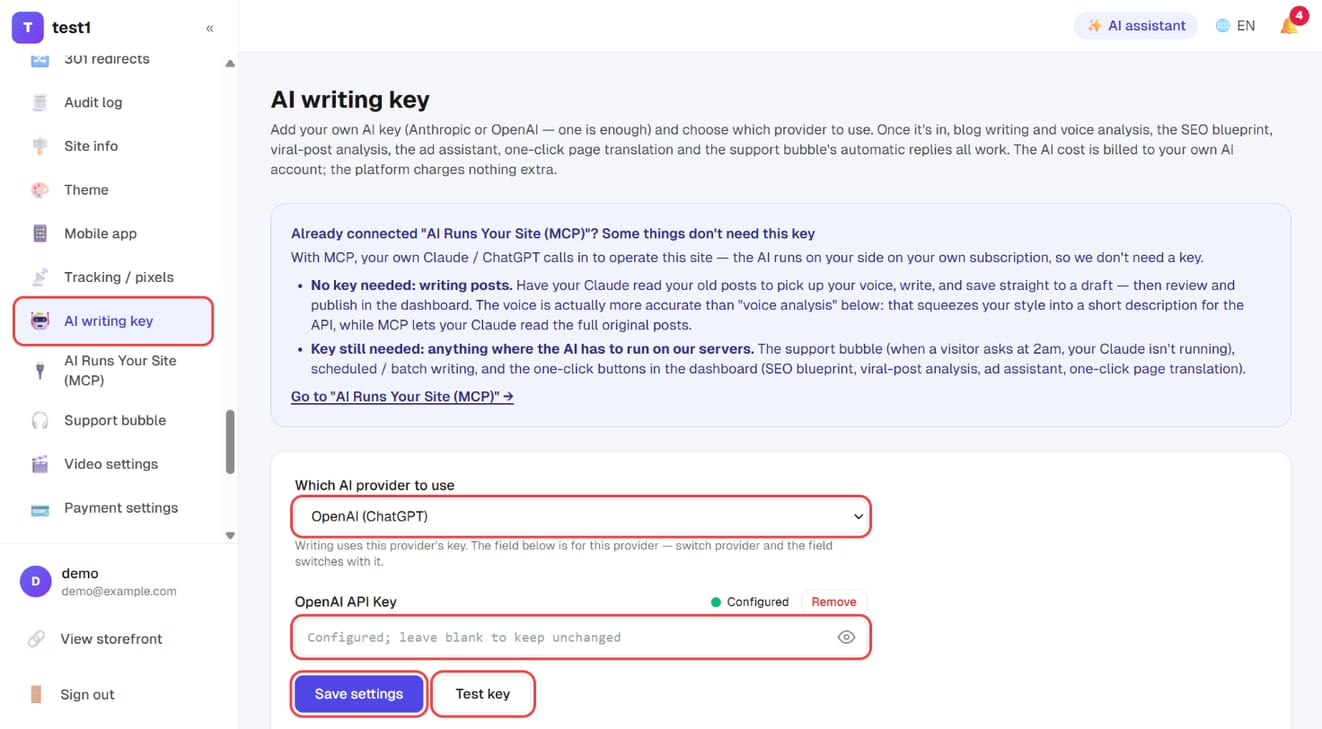Open Video settings
Screen dimensions: 1322x729
pyautogui.click(x=111, y=464)
